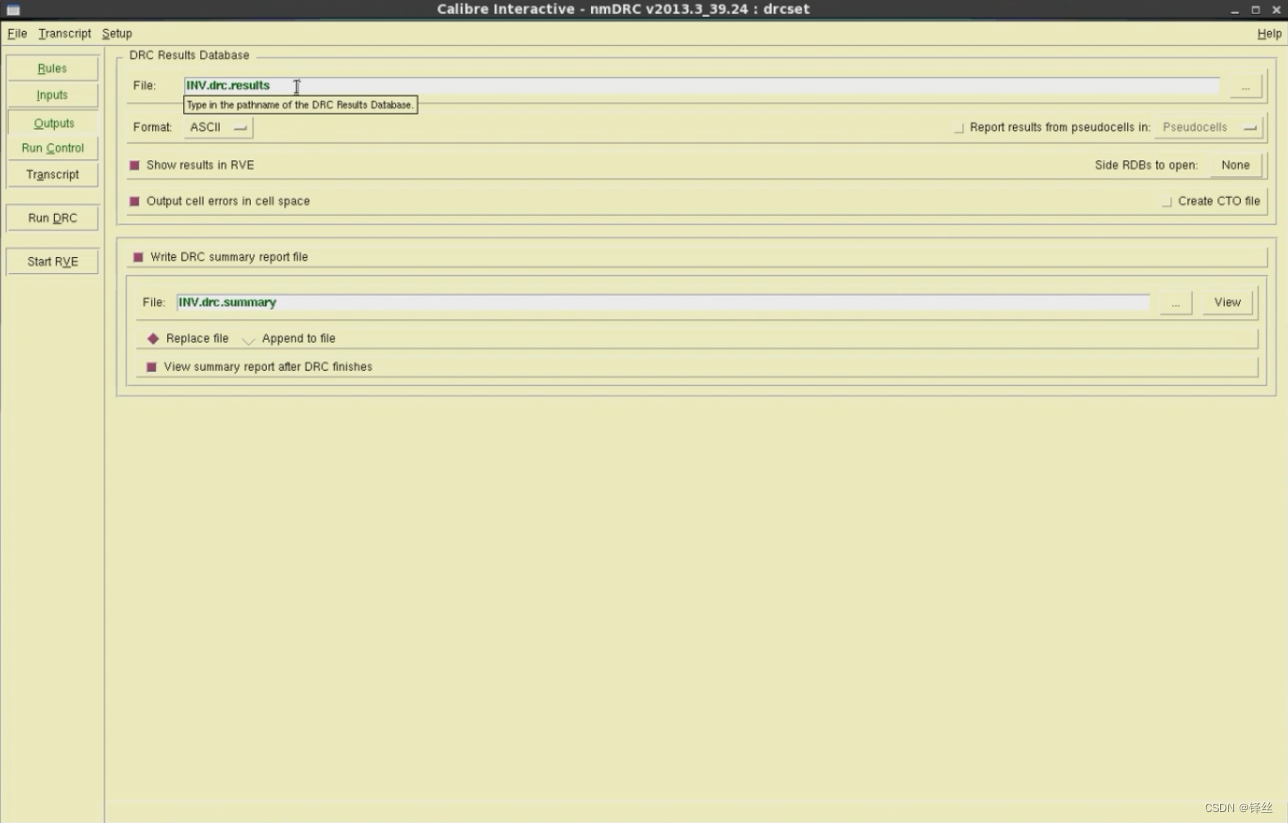Browse for DRC results database file

tap(1245, 87)
